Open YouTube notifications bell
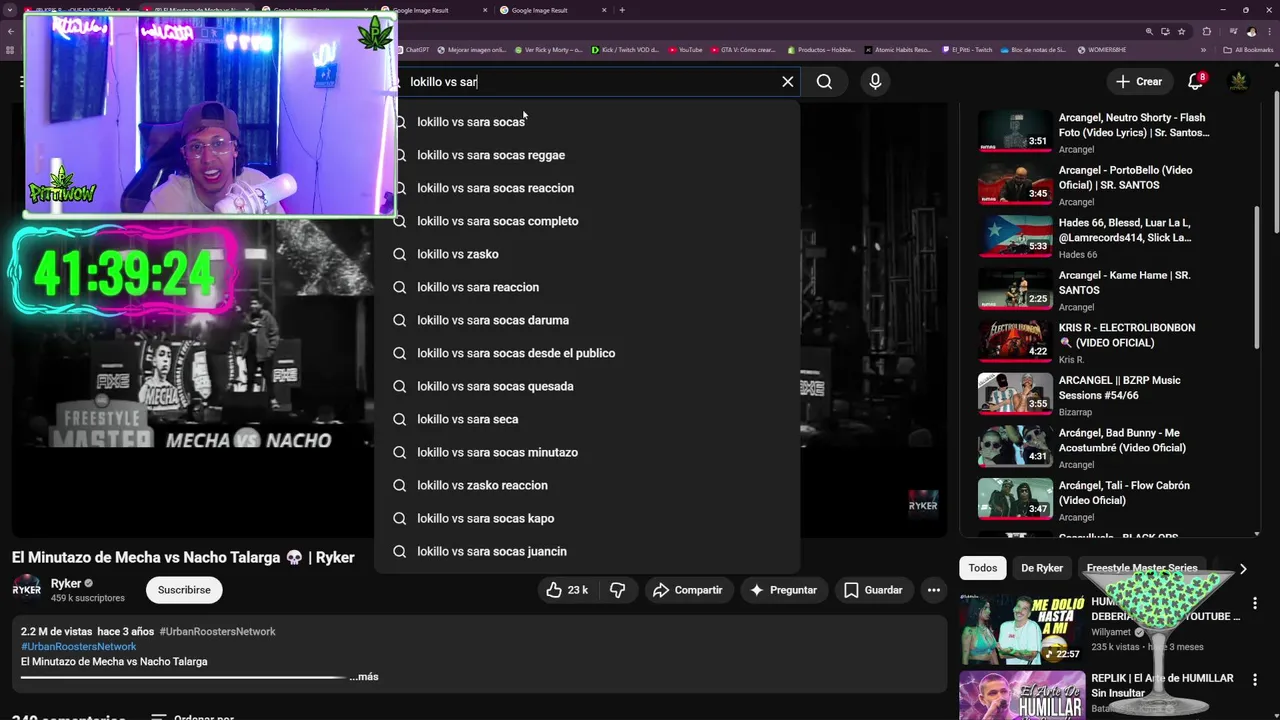Image resolution: width=1280 pixels, height=720 pixels. click(1195, 82)
